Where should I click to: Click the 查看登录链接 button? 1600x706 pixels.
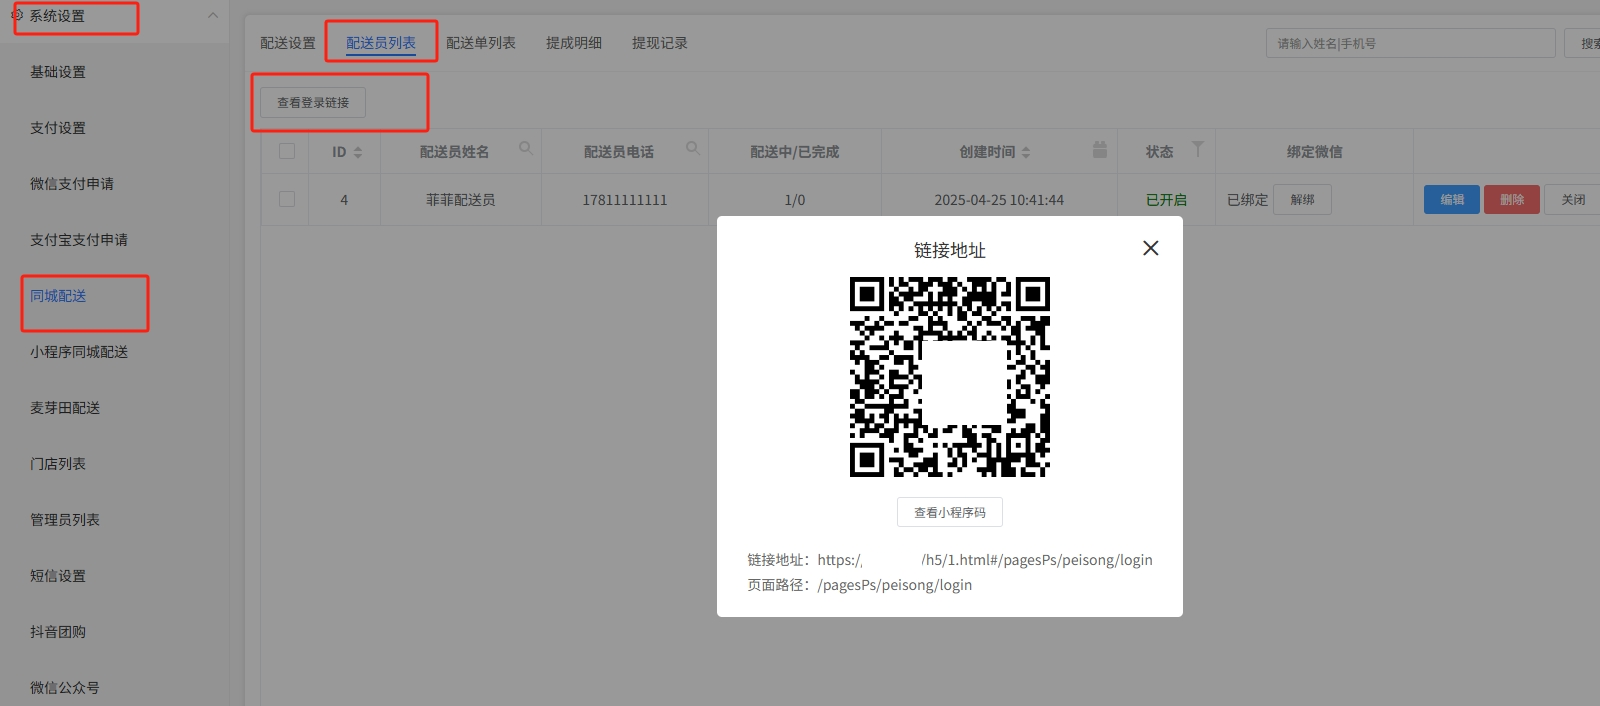click(313, 102)
